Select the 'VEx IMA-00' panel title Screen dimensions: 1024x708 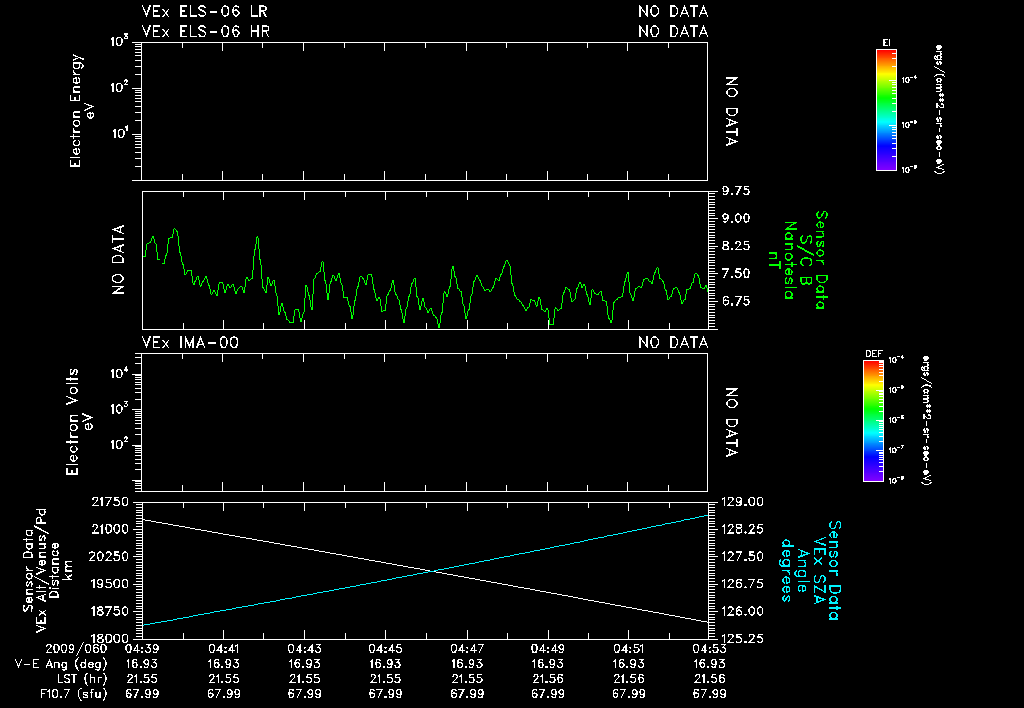click(190, 342)
